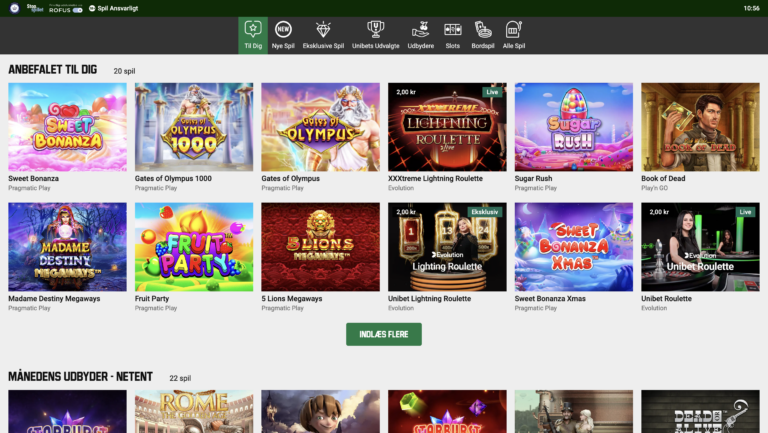Screen dimensions: 768x433
Task: Open Unibet Lightning Roulette exclusive thumbnail
Action: 447,247
